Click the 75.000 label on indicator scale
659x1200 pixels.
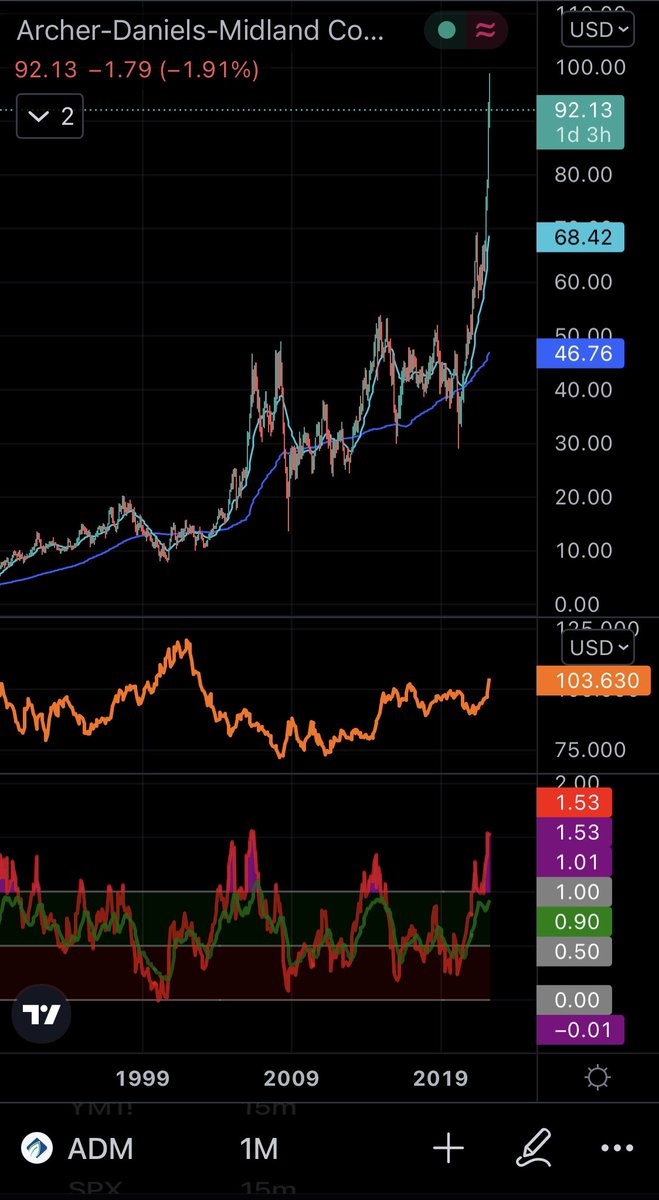tap(591, 750)
